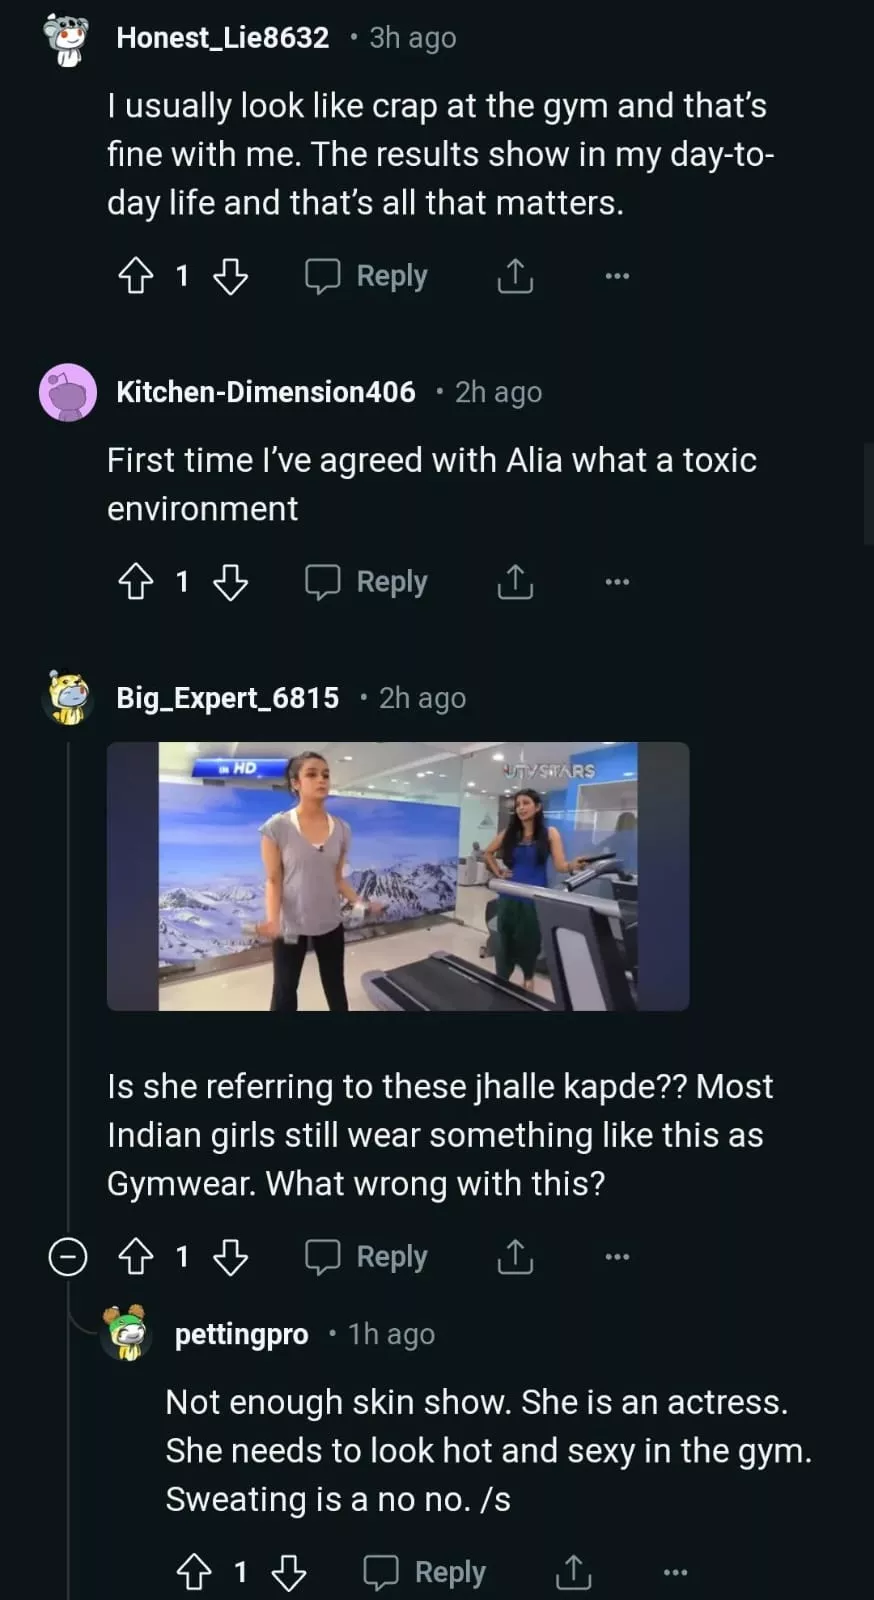Upvote KitchenDimension406's comment

(x=136, y=582)
